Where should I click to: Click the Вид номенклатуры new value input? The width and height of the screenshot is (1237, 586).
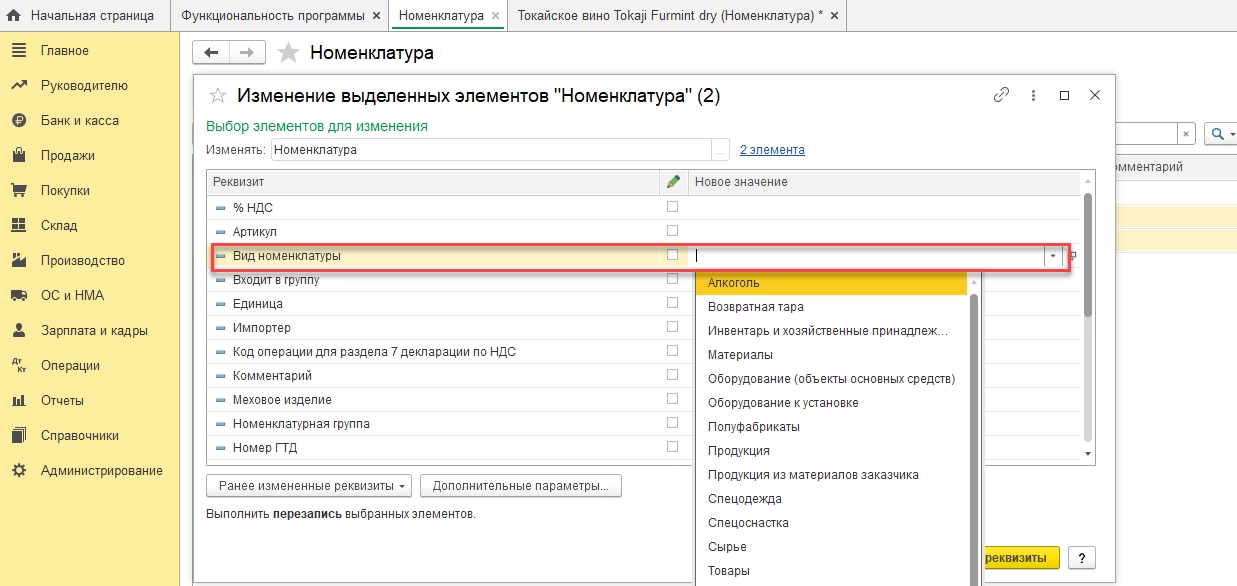[868, 256]
